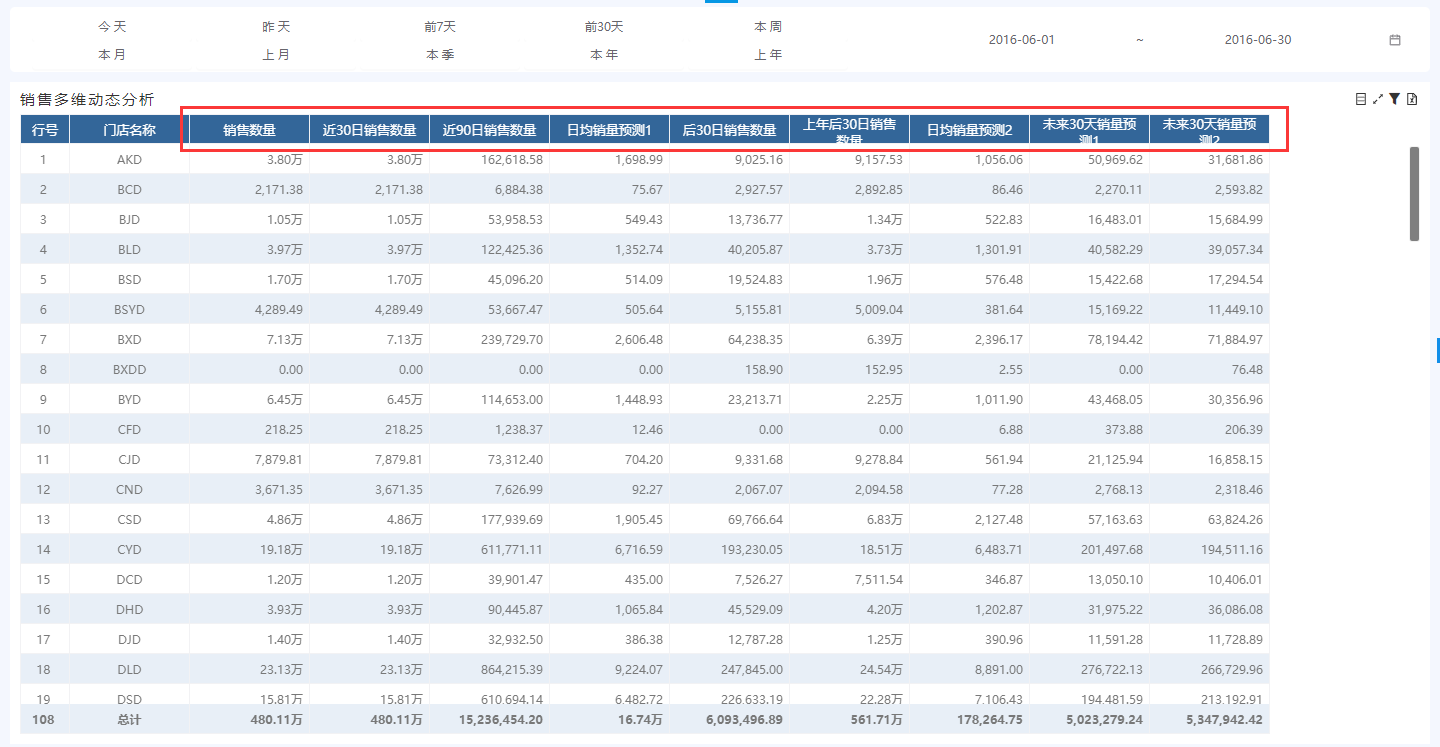Switch the date range to 本周
This screenshot has width=1440, height=747.
point(768,27)
